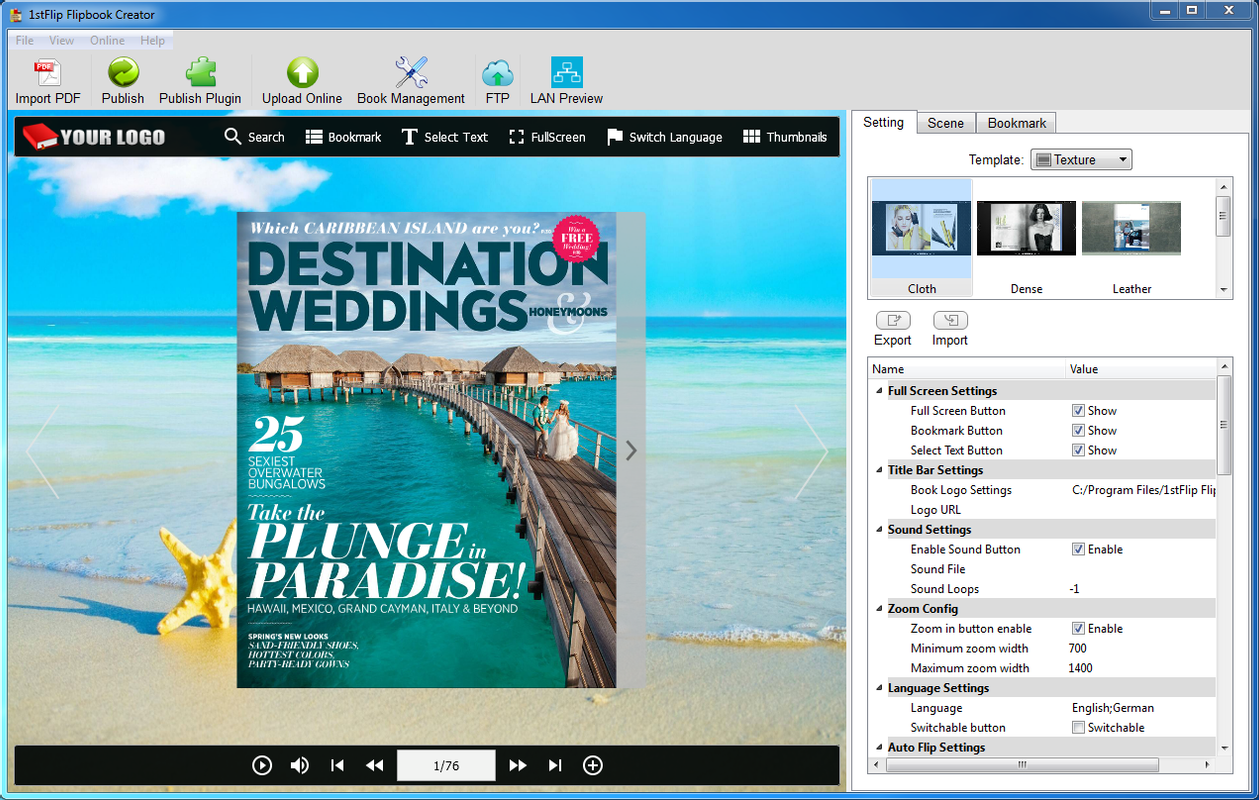The image size is (1259, 800).
Task: Click the page number field 1/76
Action: pyautogui.click(x=446, y=765)
